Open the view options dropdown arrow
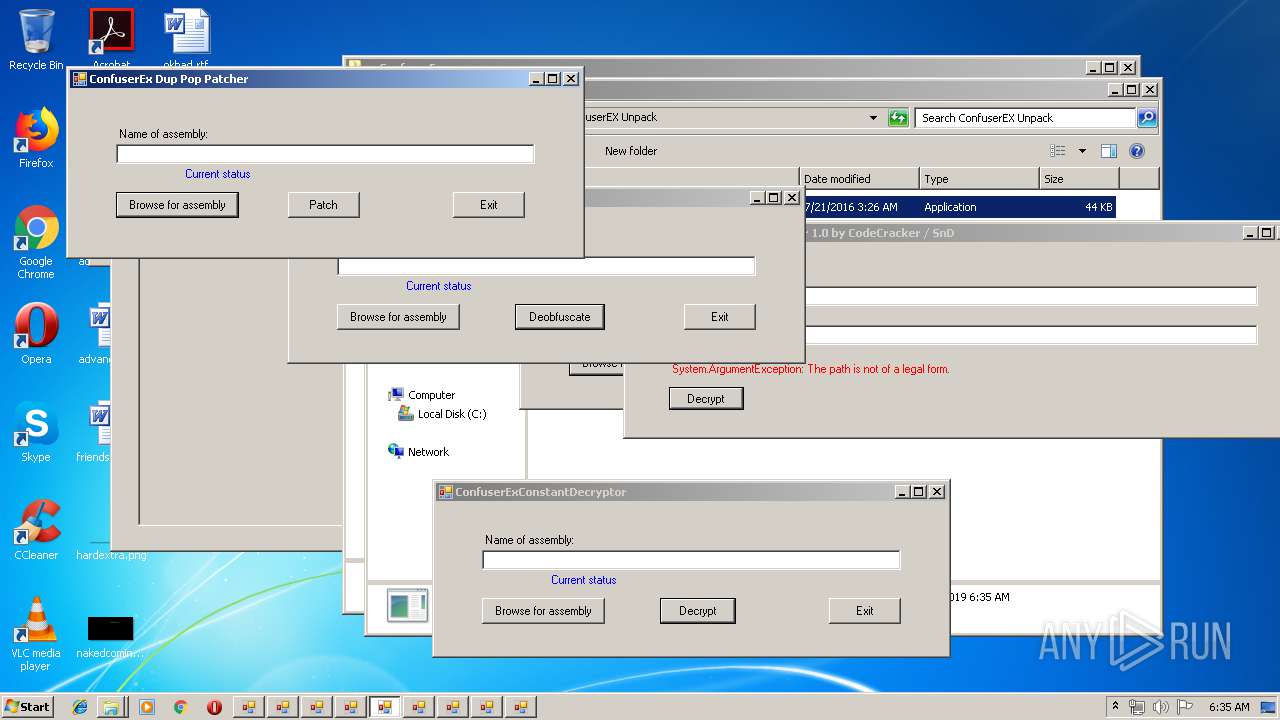This screenshot has height=720, width=1280. tap(1082, 151)
